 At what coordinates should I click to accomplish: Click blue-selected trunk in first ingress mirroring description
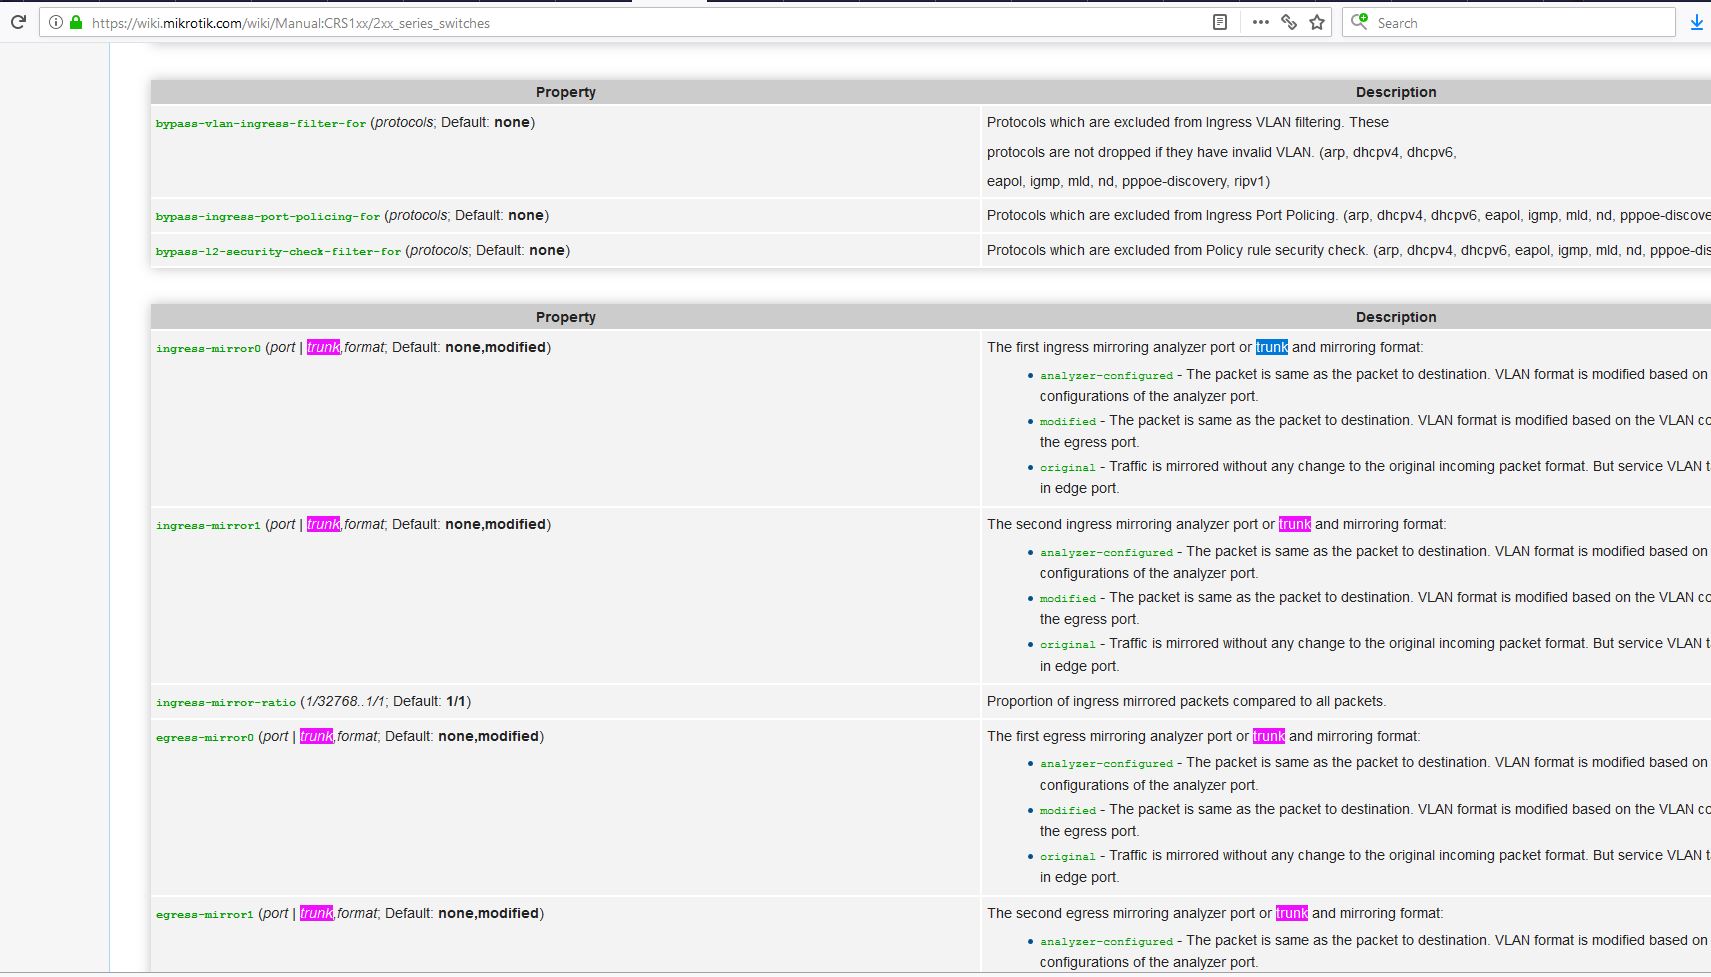click(x=1272, y=347)
